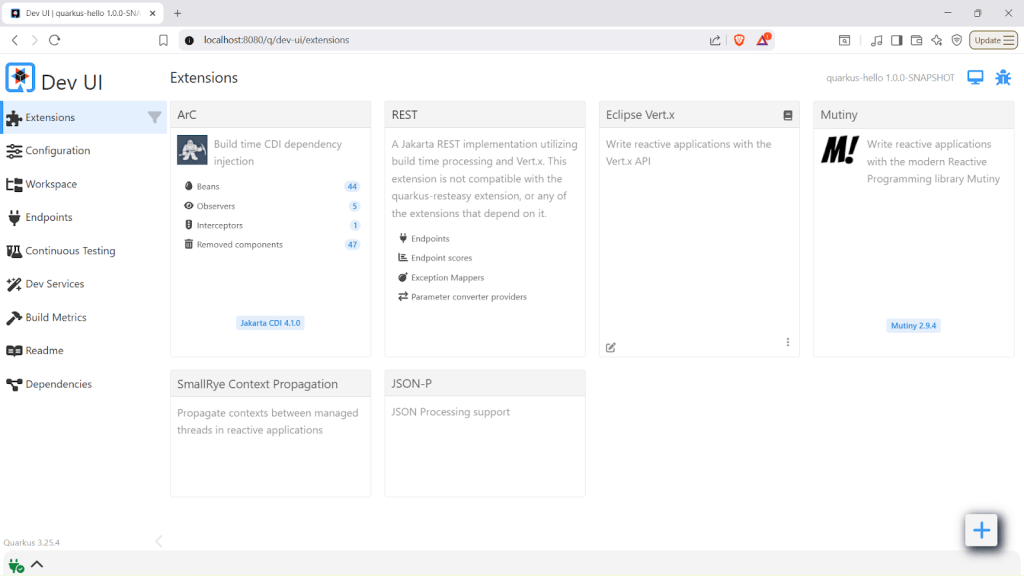The height and width of the screenshot is (576, 1024).
Task: Click the Quarkus Dev UI logo
Action: pos(20,78)
